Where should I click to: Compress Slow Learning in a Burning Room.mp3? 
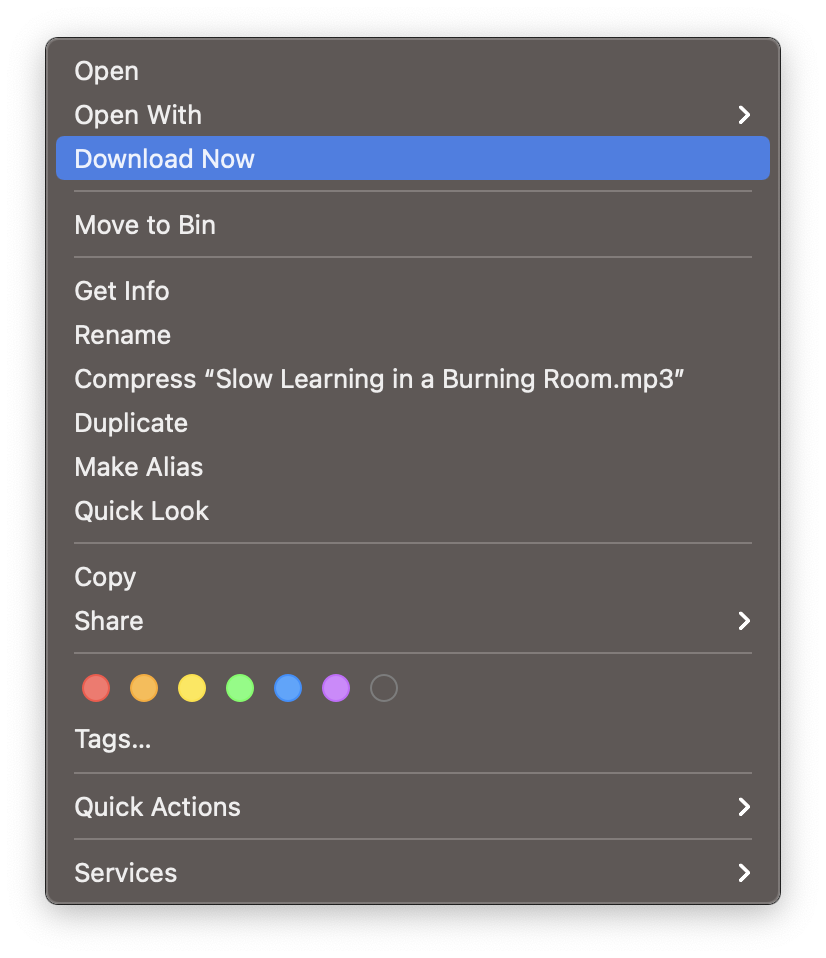pos(413,379)
